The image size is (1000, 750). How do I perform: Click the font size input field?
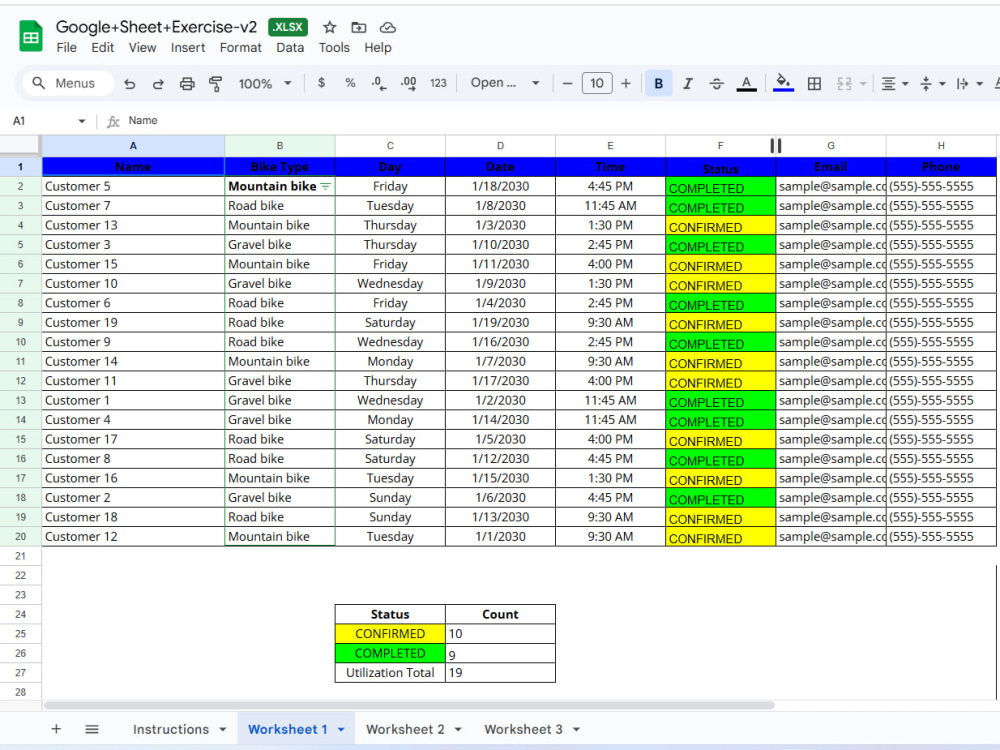click(x=597, y=84)
